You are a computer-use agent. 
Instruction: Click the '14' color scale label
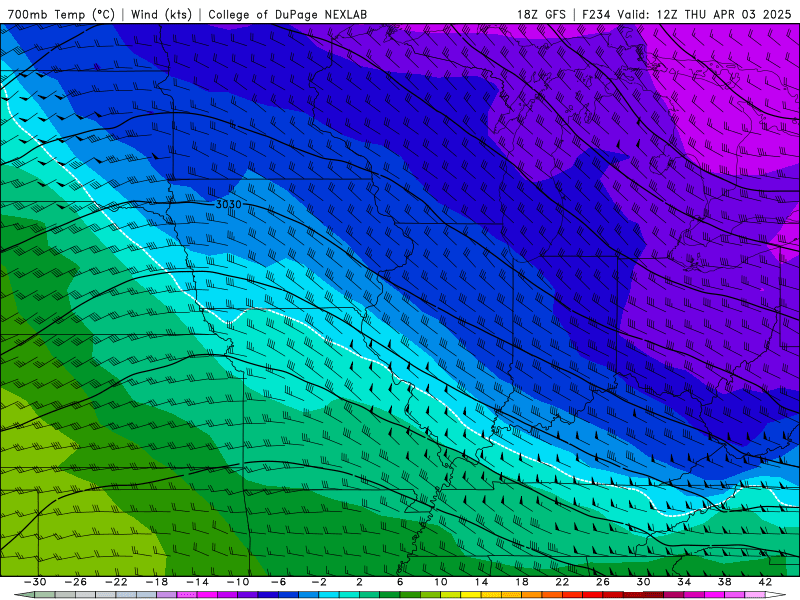click(x=481, y=582)
